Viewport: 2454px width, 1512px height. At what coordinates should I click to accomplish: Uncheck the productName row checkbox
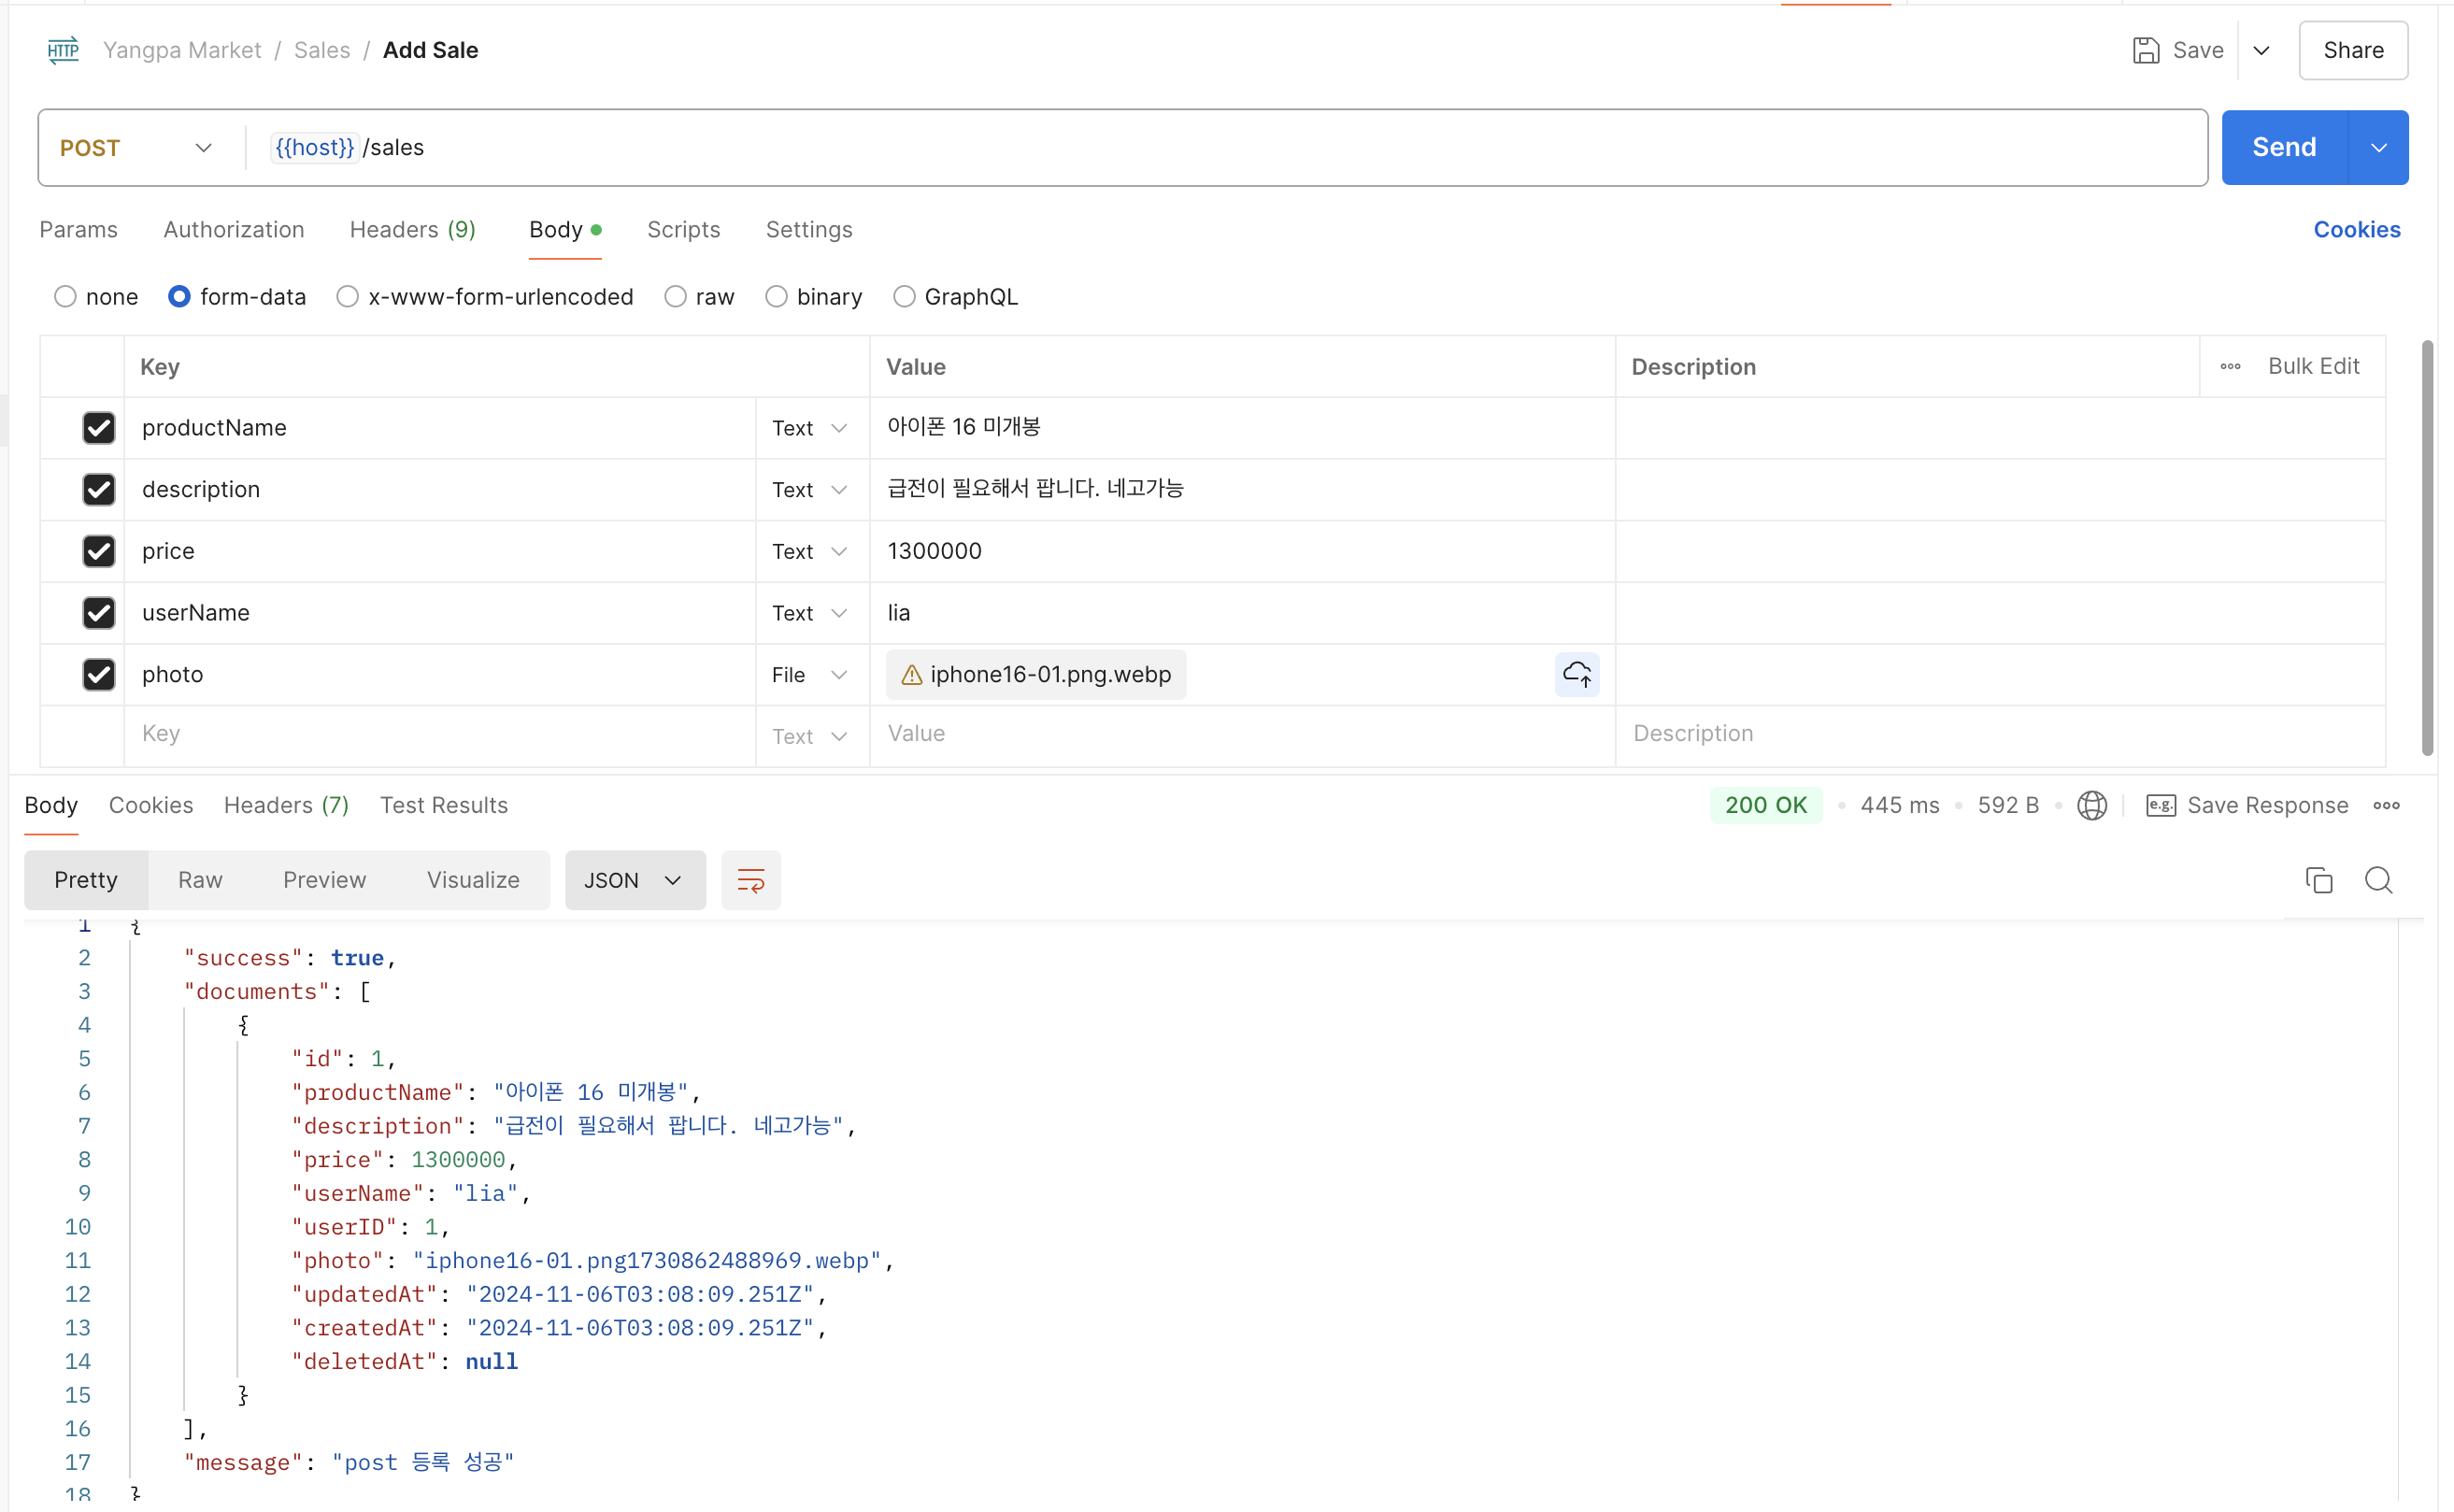point(98,428)
